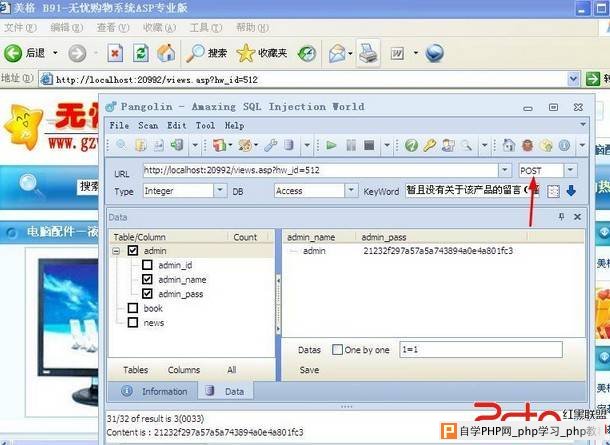
Task: Open Pangolin Edit menu
Action: 177,125
